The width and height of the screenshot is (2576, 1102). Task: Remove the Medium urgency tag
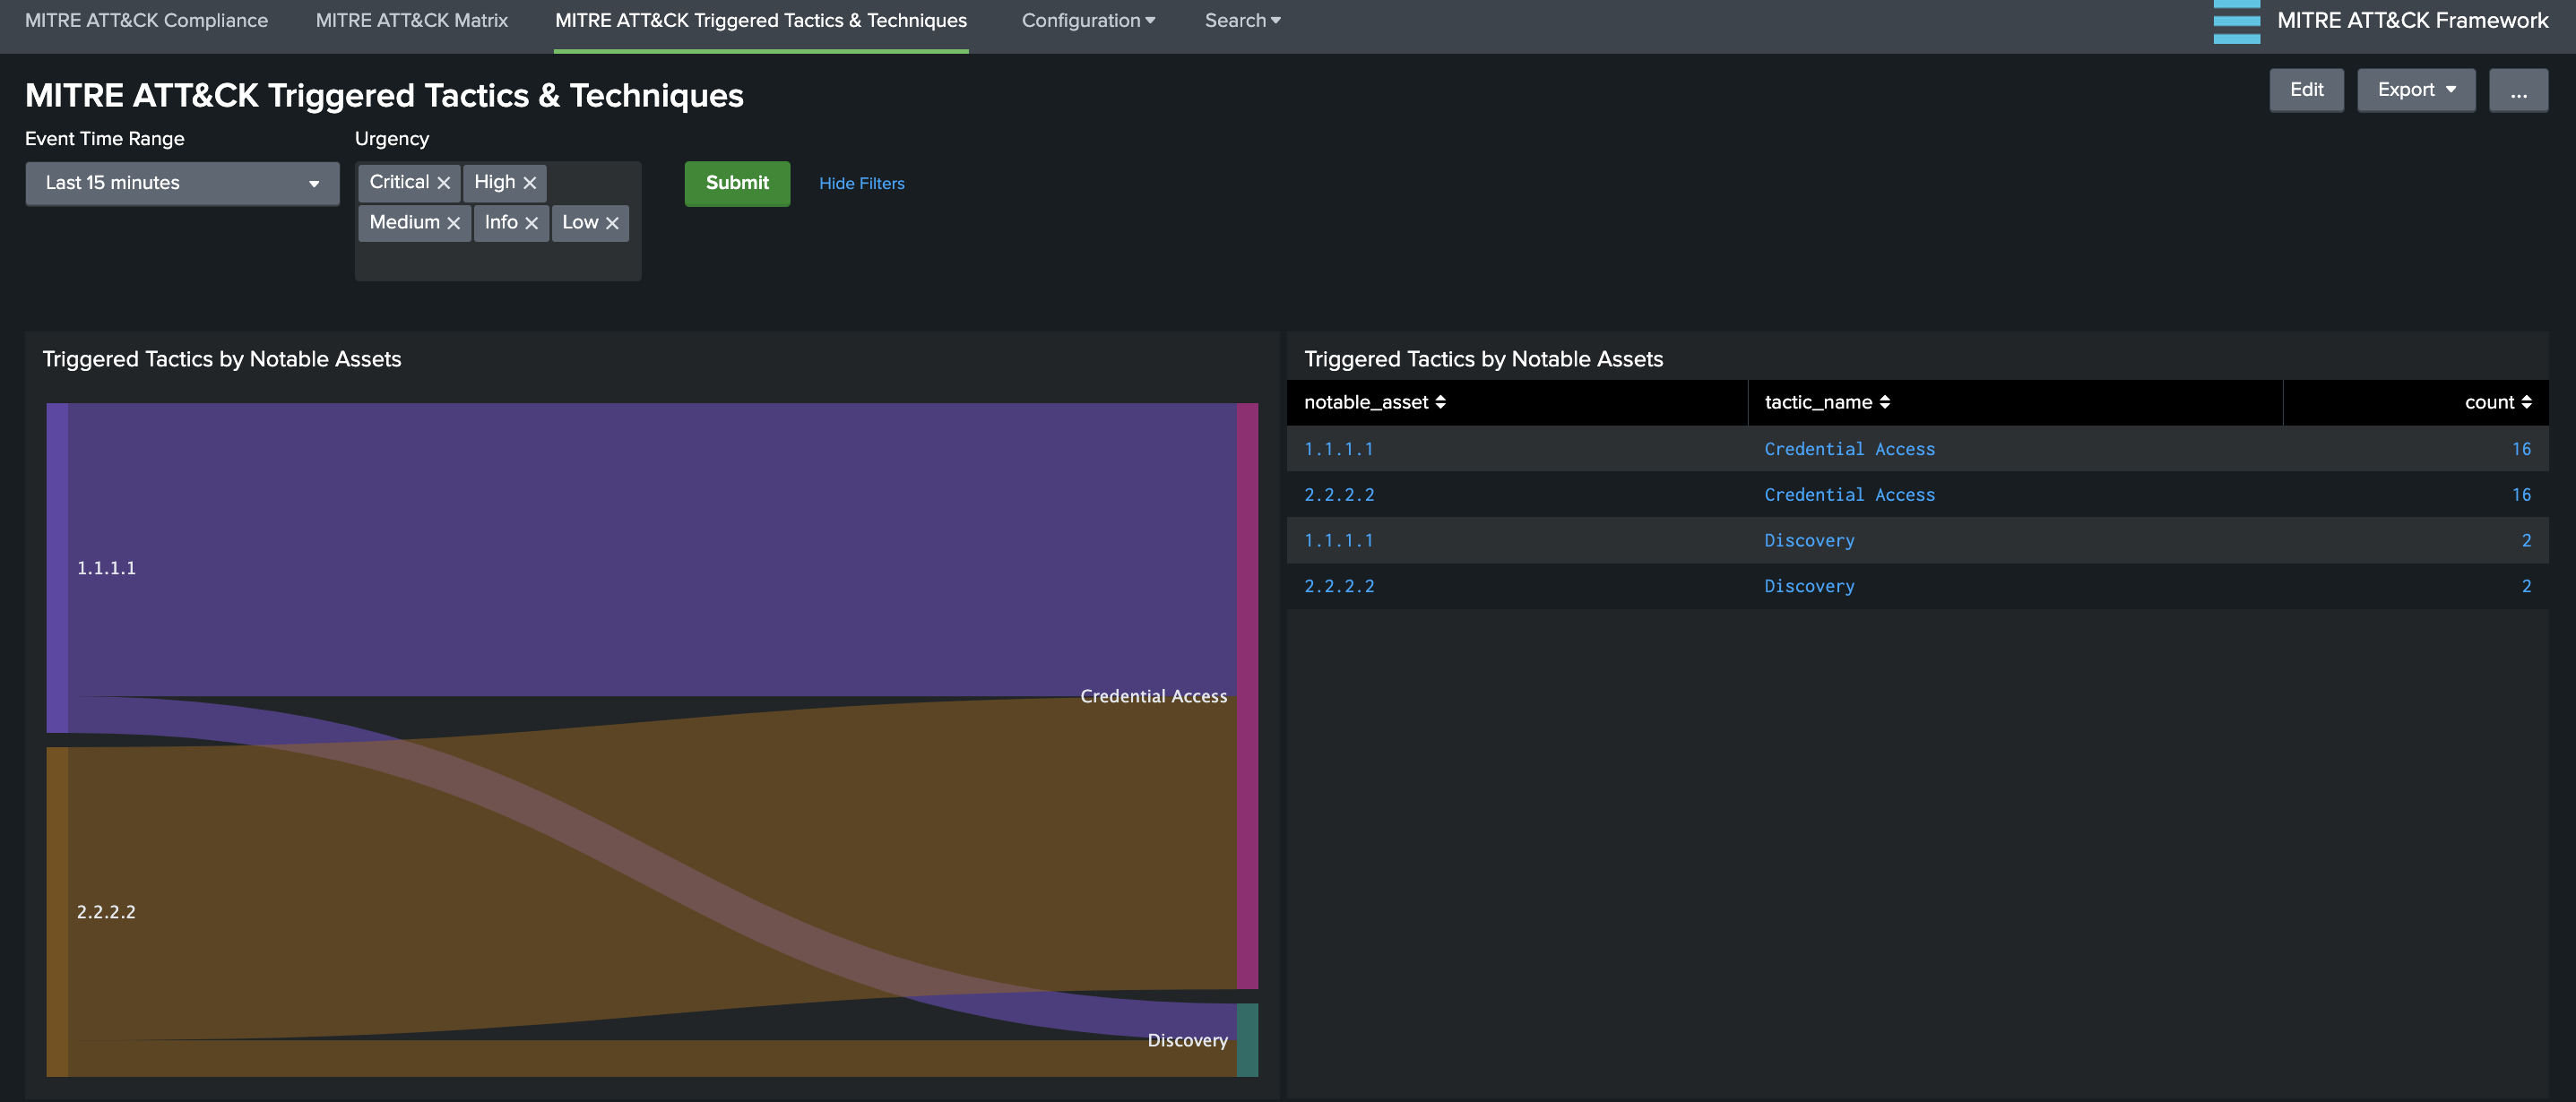(453, 223)
